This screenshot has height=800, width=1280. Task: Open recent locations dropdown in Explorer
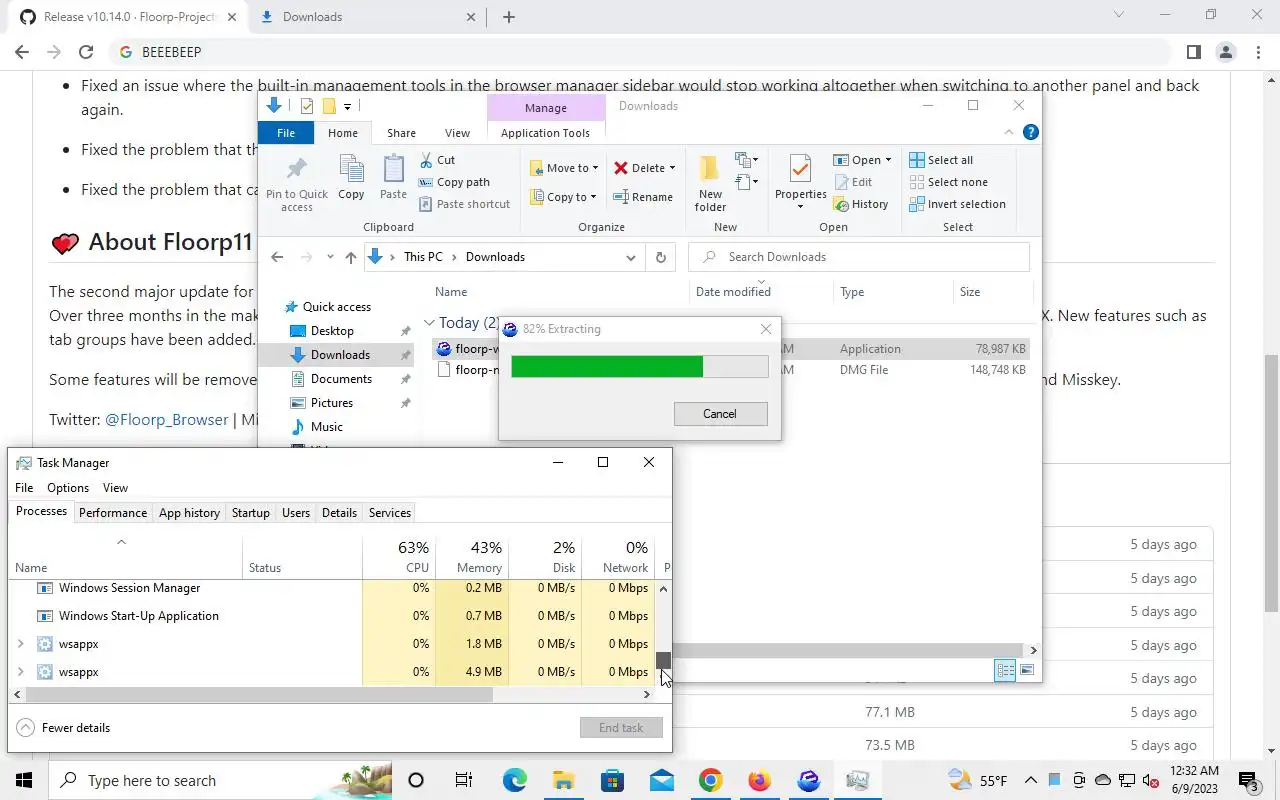pyautogui.click(x=330, y=257)
